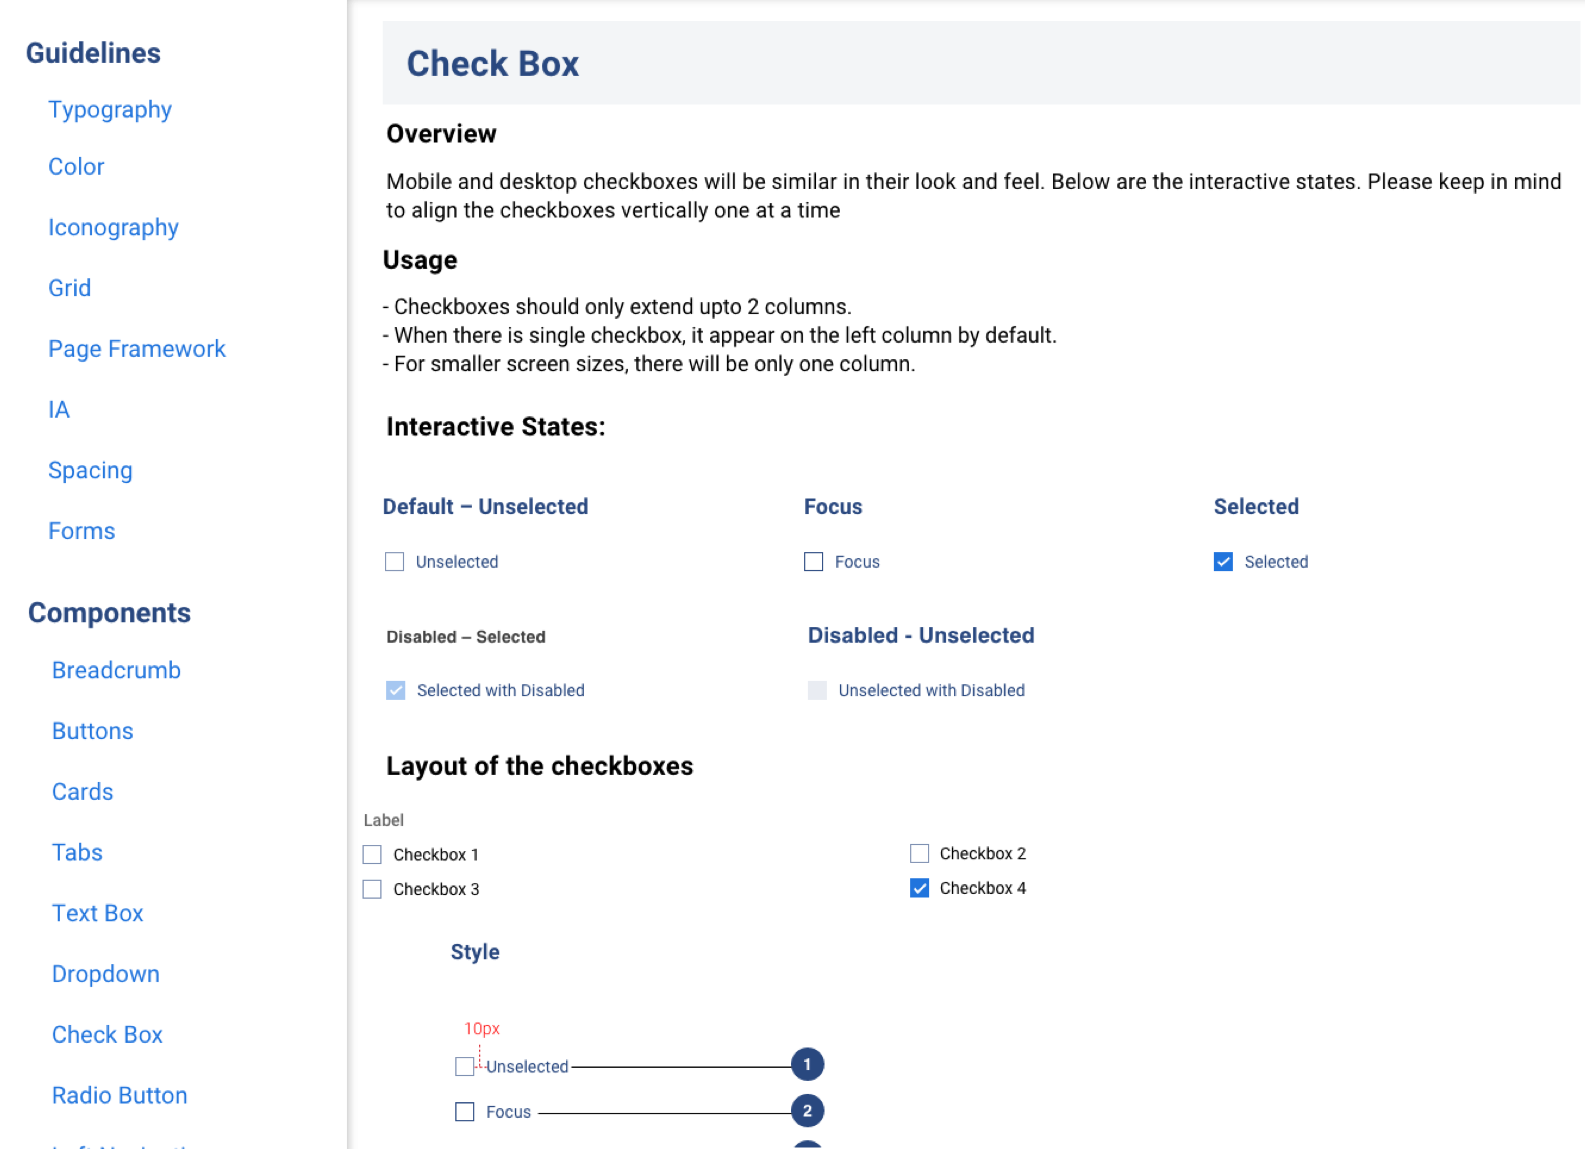
Task: Click the blue Focus heading
Action: 833,507
